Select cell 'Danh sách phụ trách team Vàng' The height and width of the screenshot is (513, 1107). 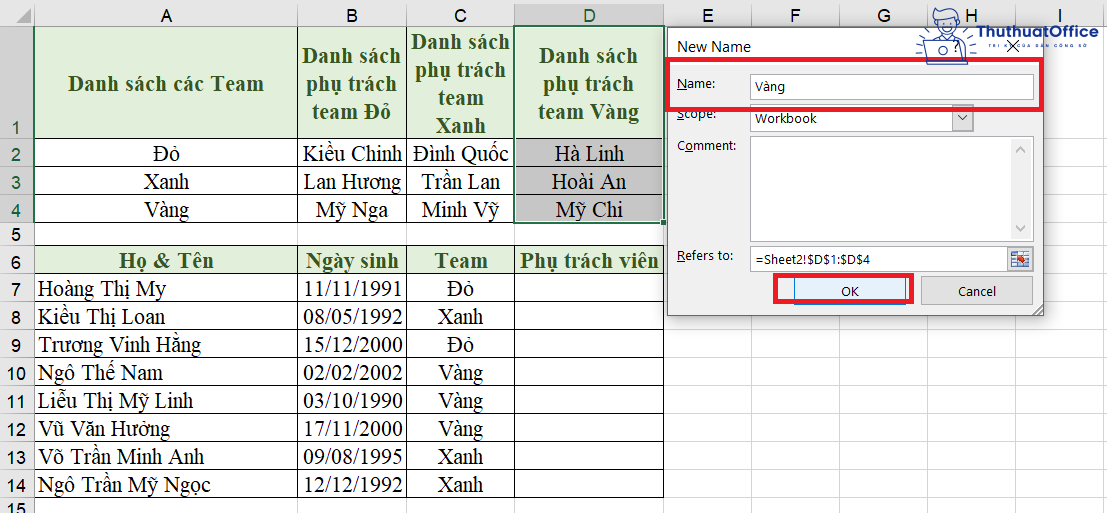589,83
